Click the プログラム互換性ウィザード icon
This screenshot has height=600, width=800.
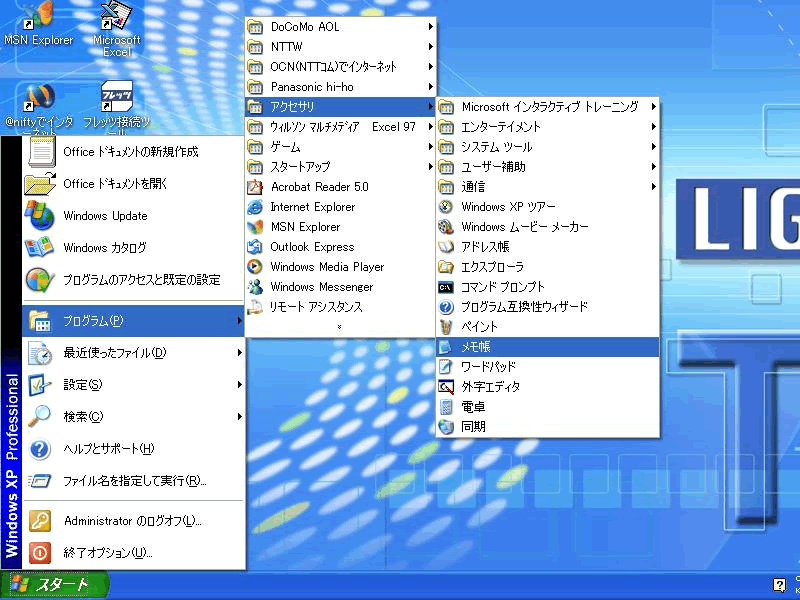pos(446,307)
